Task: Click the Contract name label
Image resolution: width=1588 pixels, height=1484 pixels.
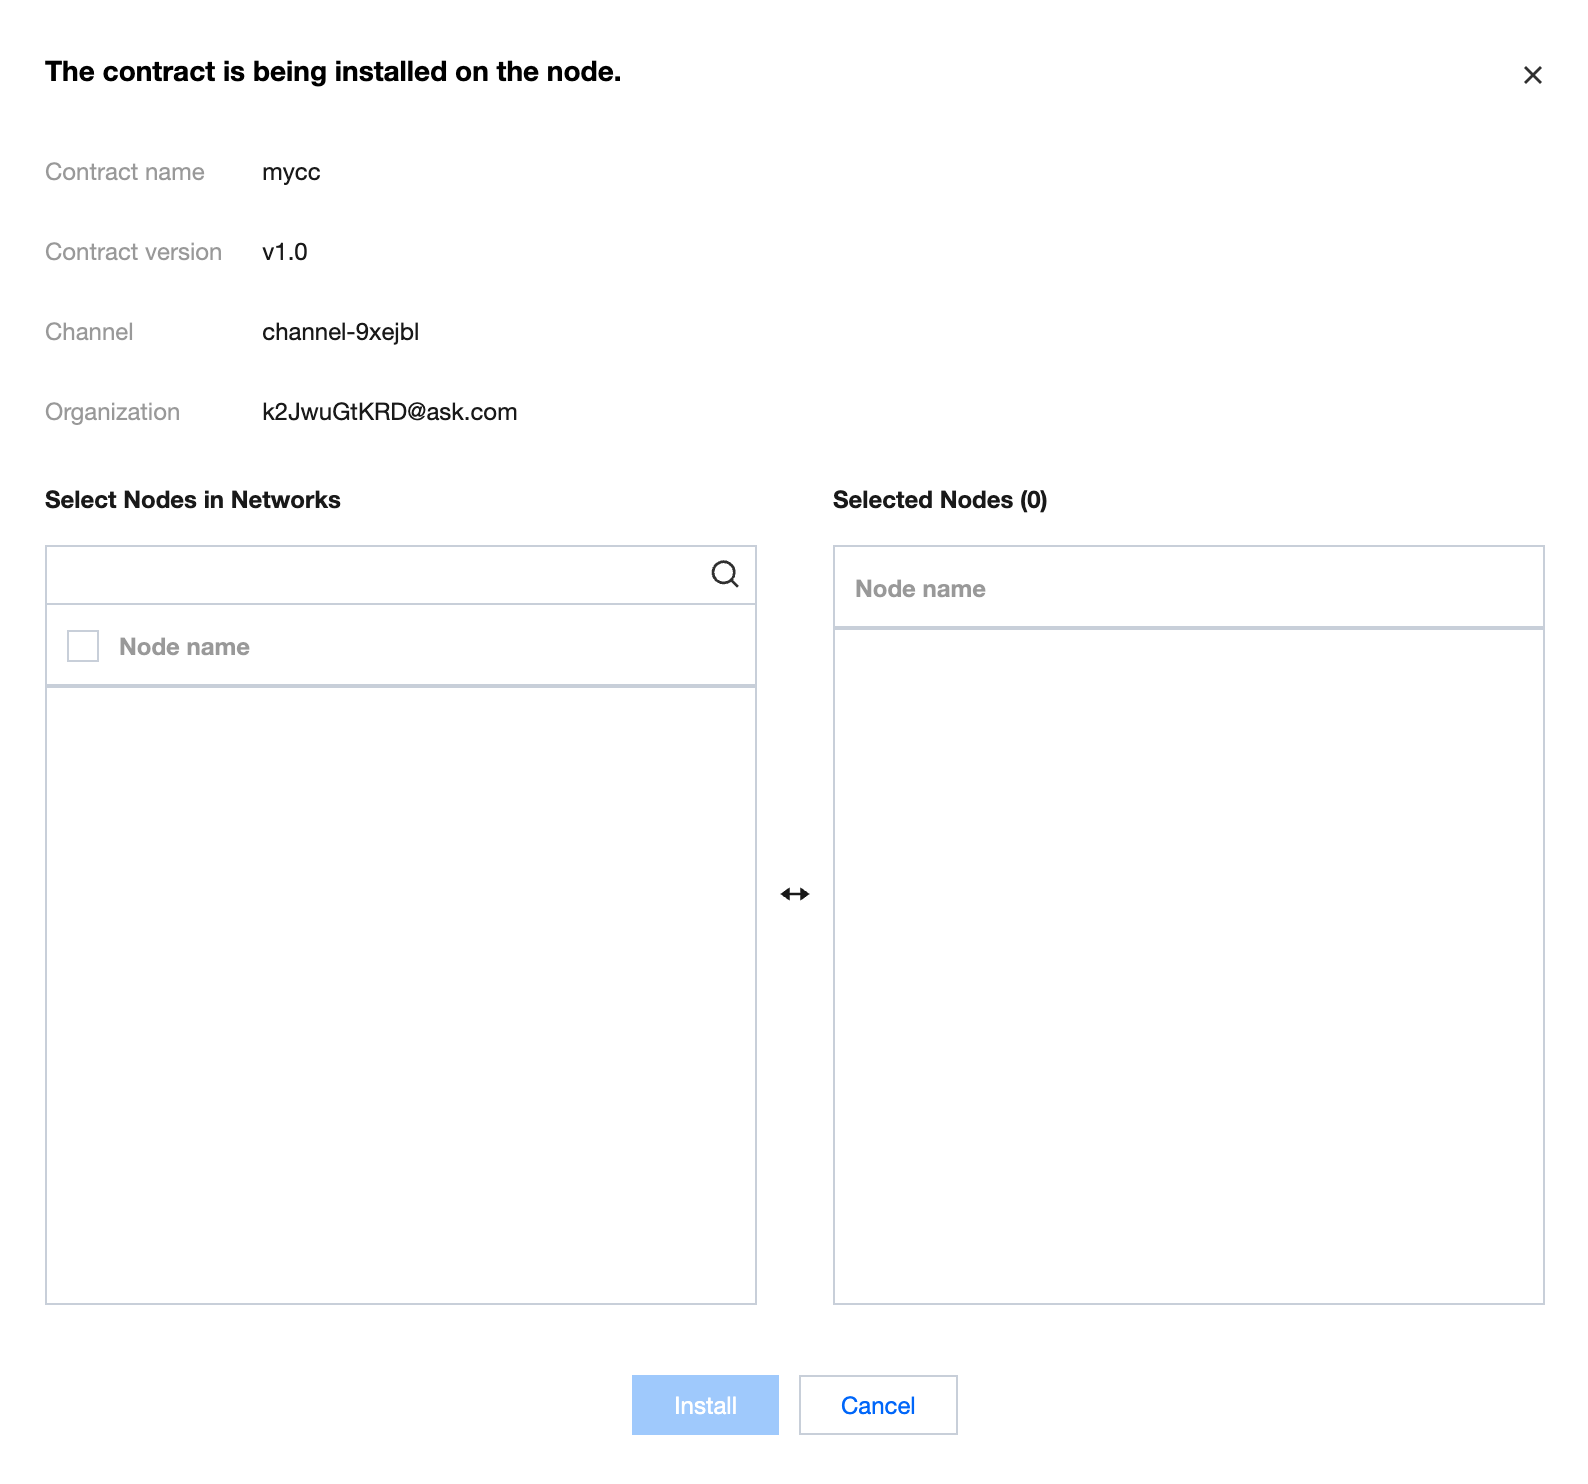Action: coord(125,172)
